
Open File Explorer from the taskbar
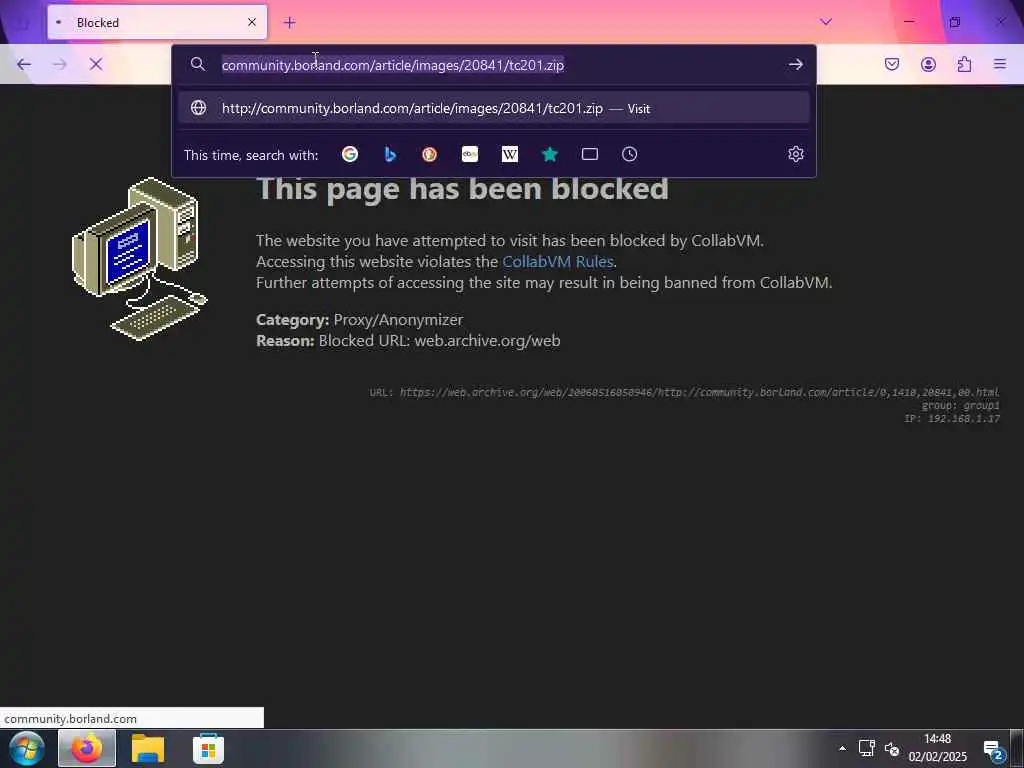148,748
